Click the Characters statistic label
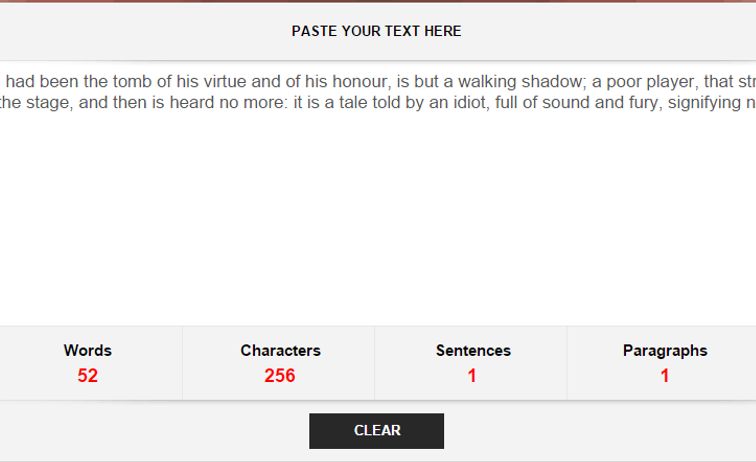This screenshot has height=462, width=756. (280, 351)
